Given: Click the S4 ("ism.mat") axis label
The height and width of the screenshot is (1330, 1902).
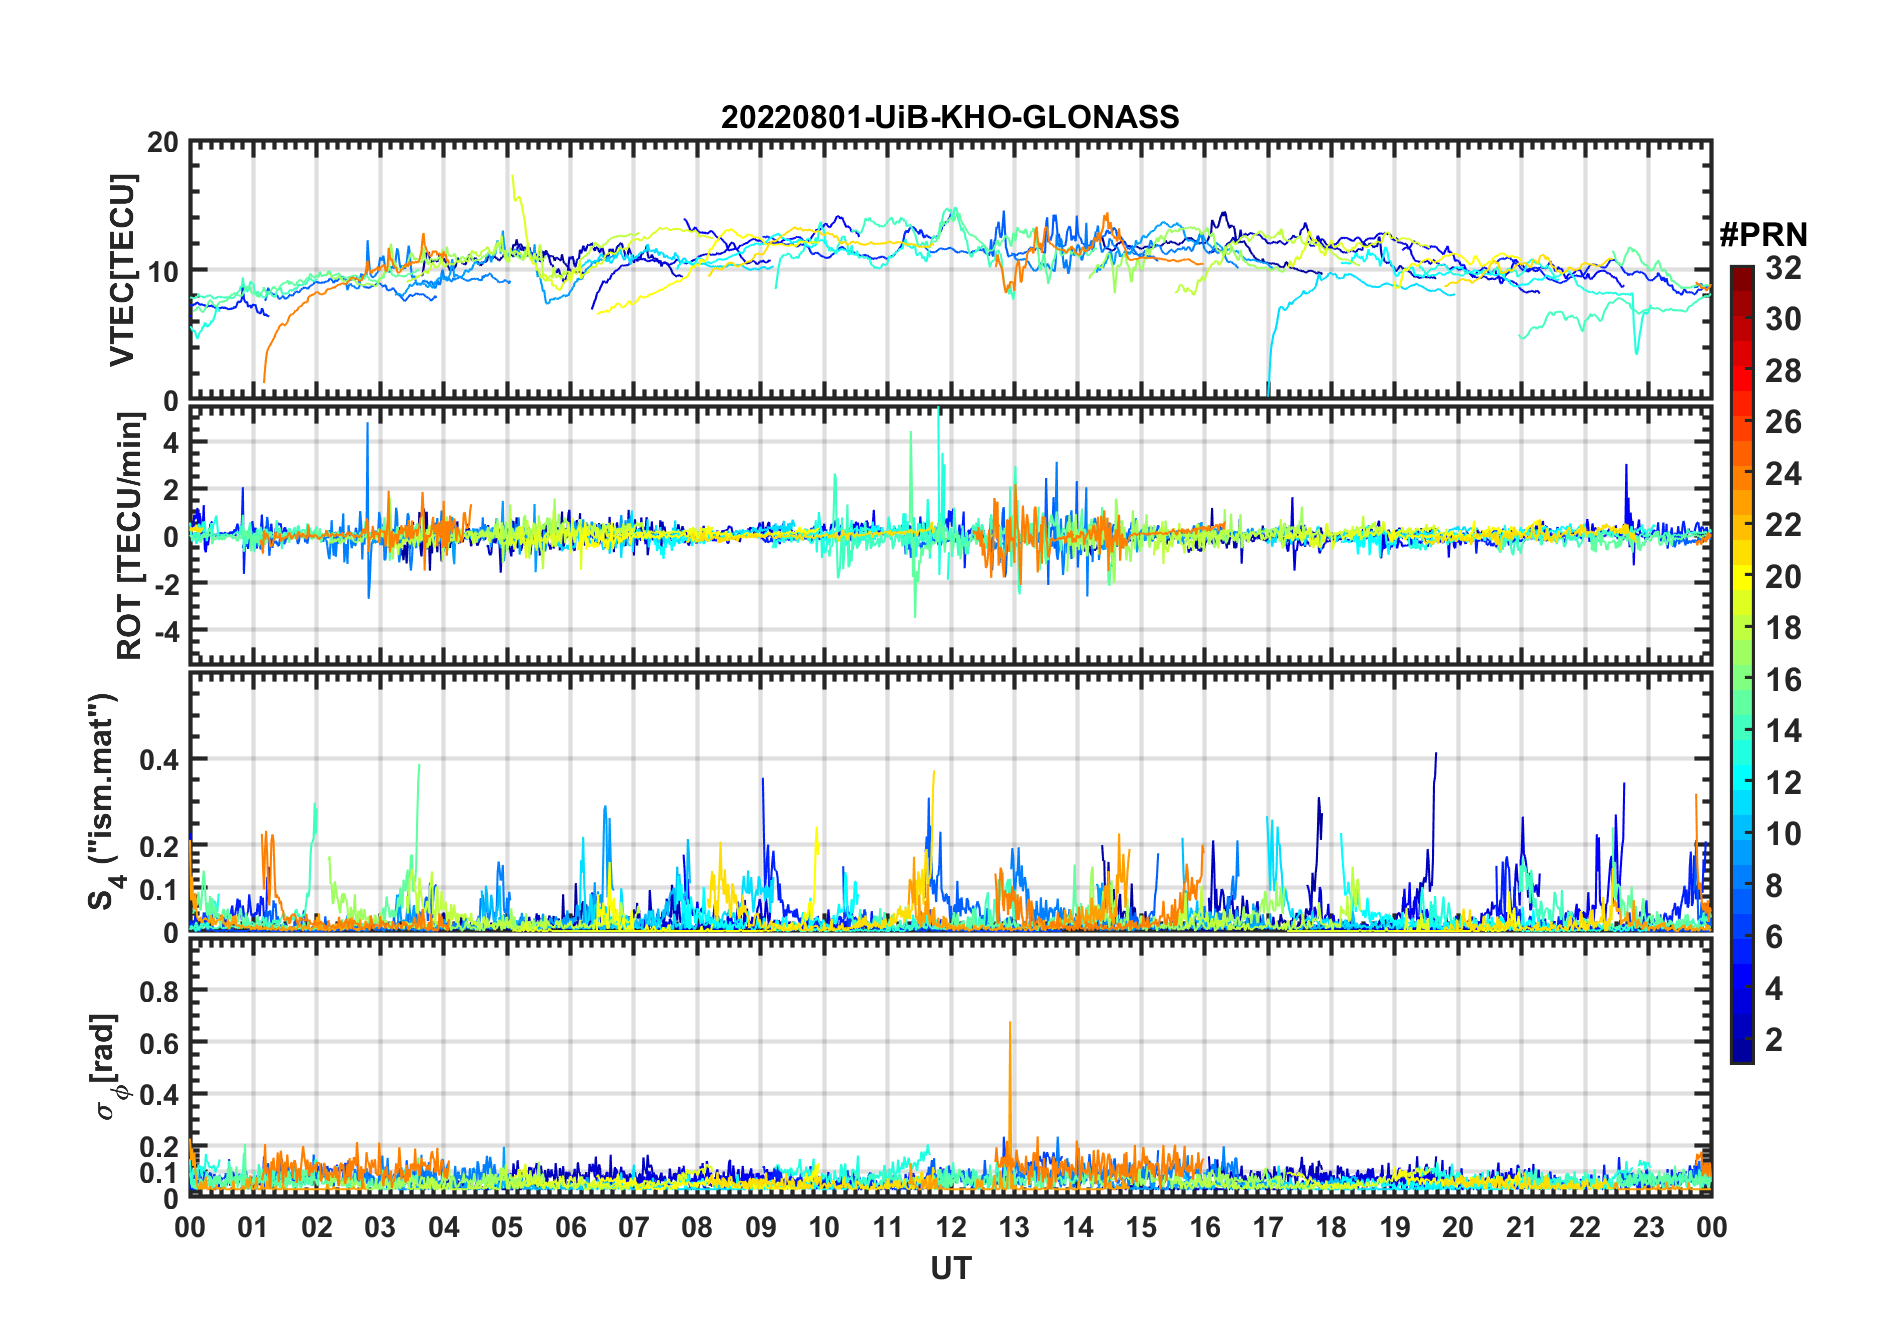Looking at the screenshot, I should [103, 801].
